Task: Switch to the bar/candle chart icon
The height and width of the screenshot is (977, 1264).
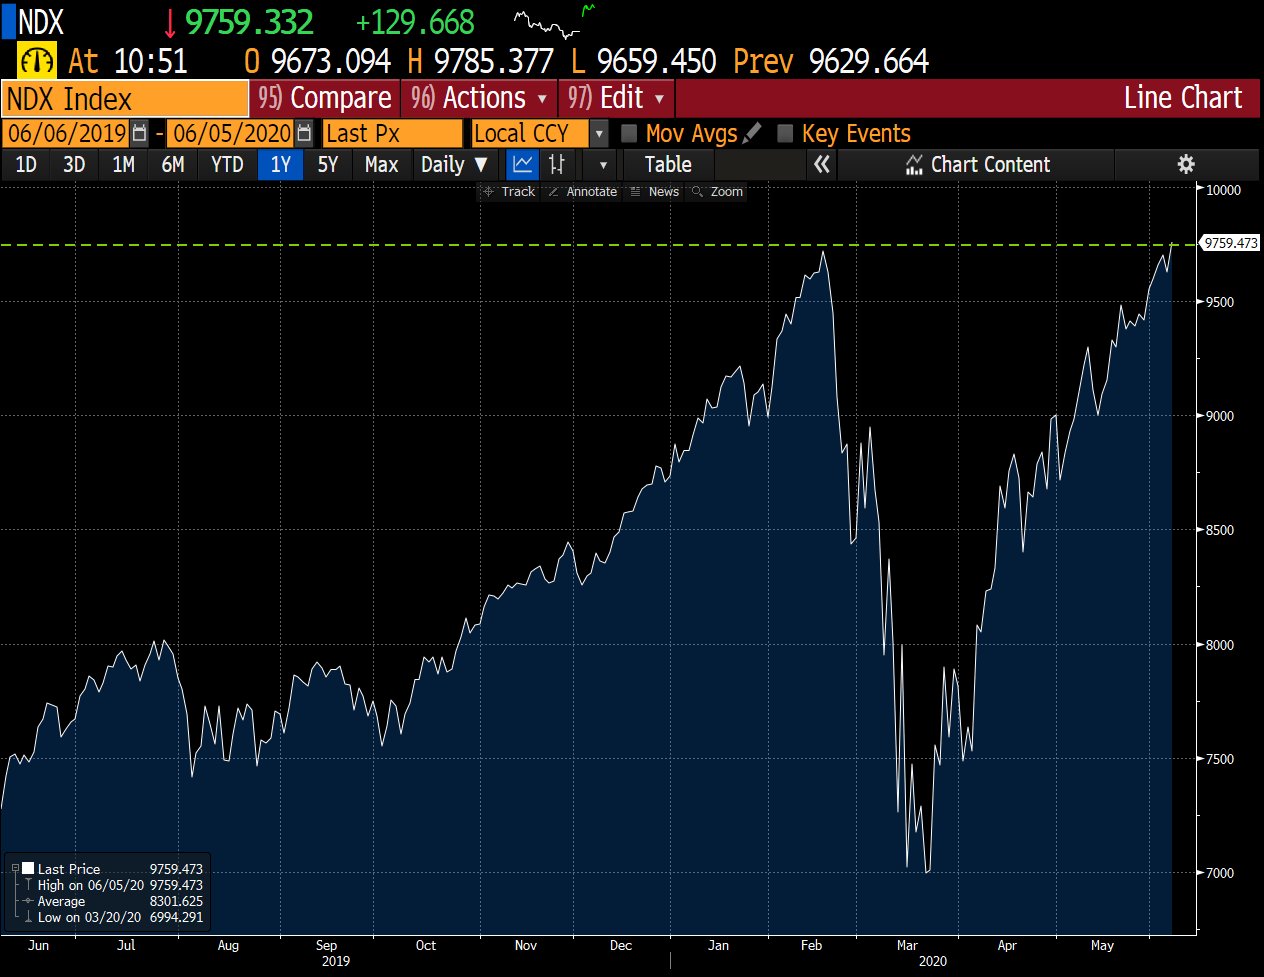Action: click(x=557, y=165)
